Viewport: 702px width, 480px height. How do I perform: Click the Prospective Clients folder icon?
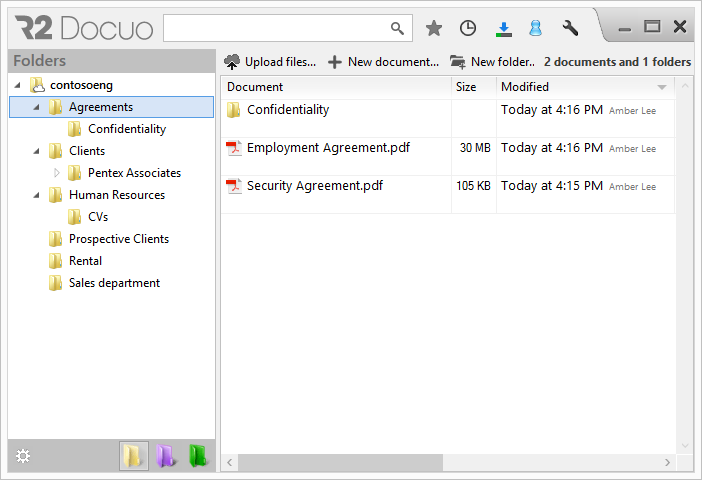pyautogui.click(x=56, y=239)
